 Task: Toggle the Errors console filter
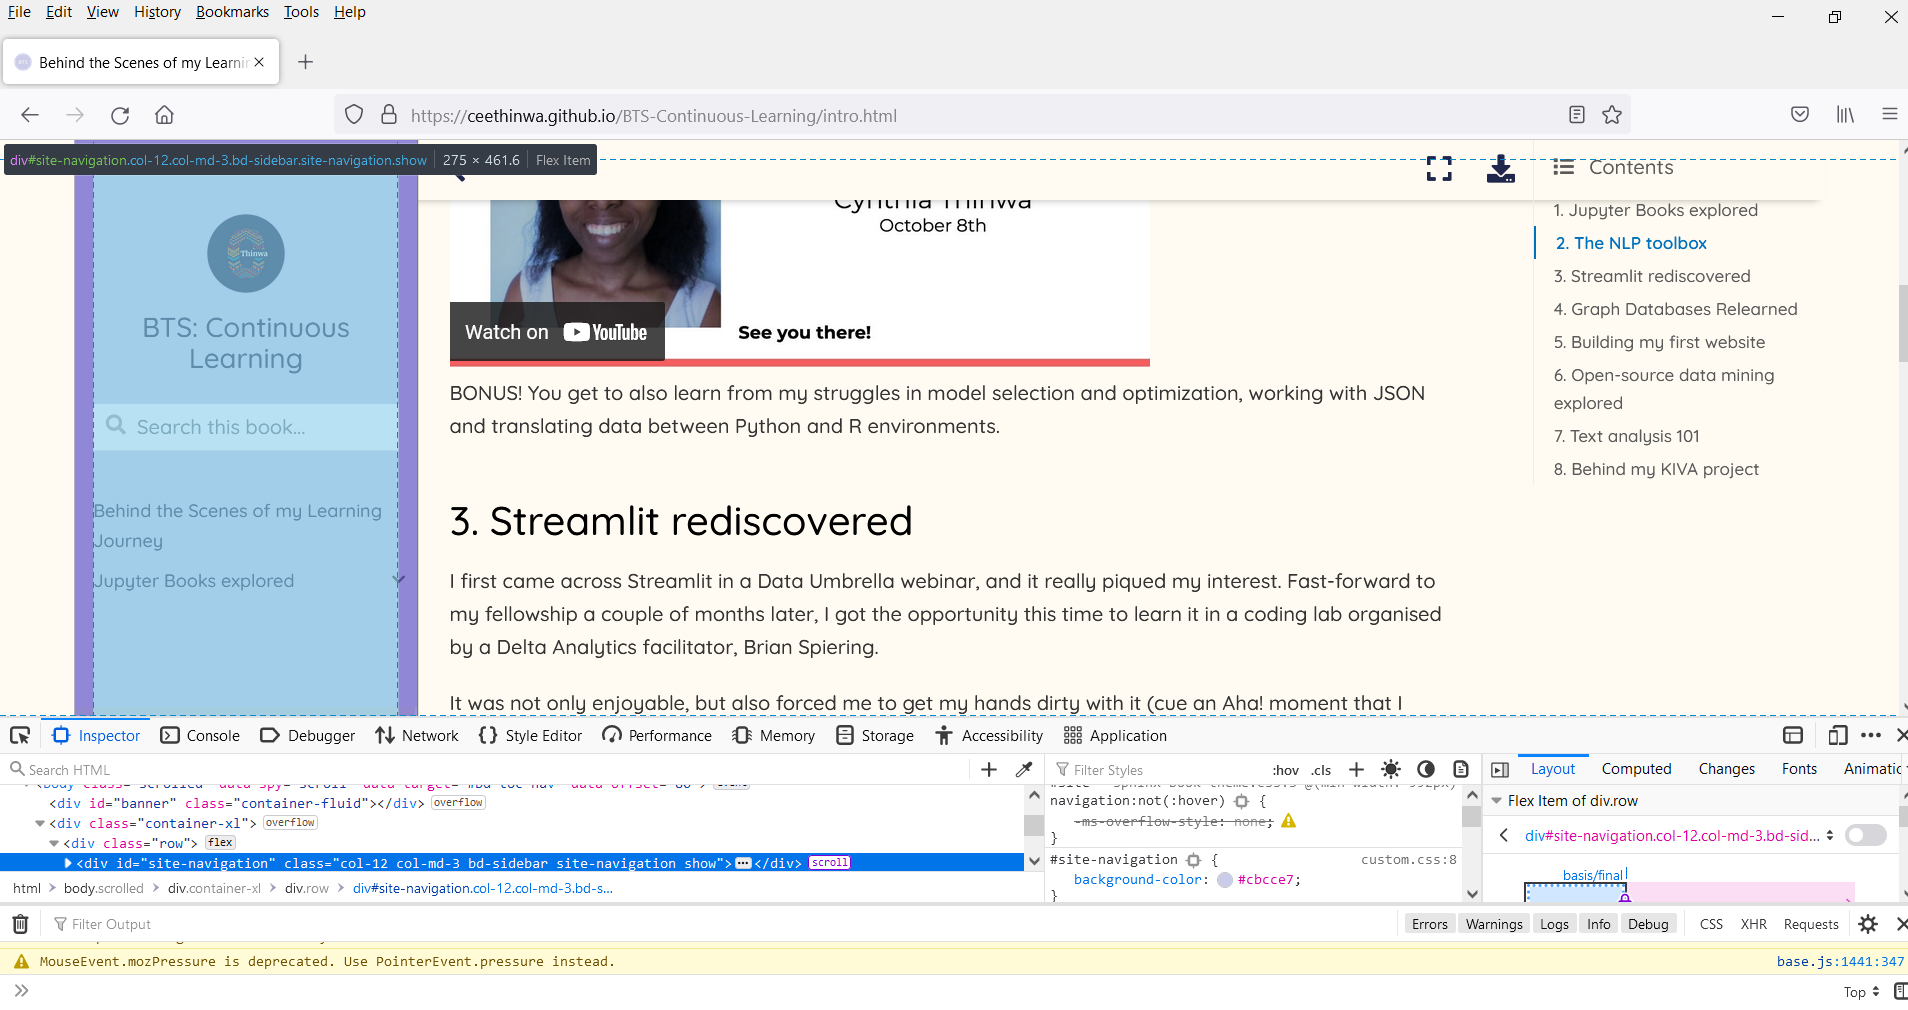(x=1430, y=924)
